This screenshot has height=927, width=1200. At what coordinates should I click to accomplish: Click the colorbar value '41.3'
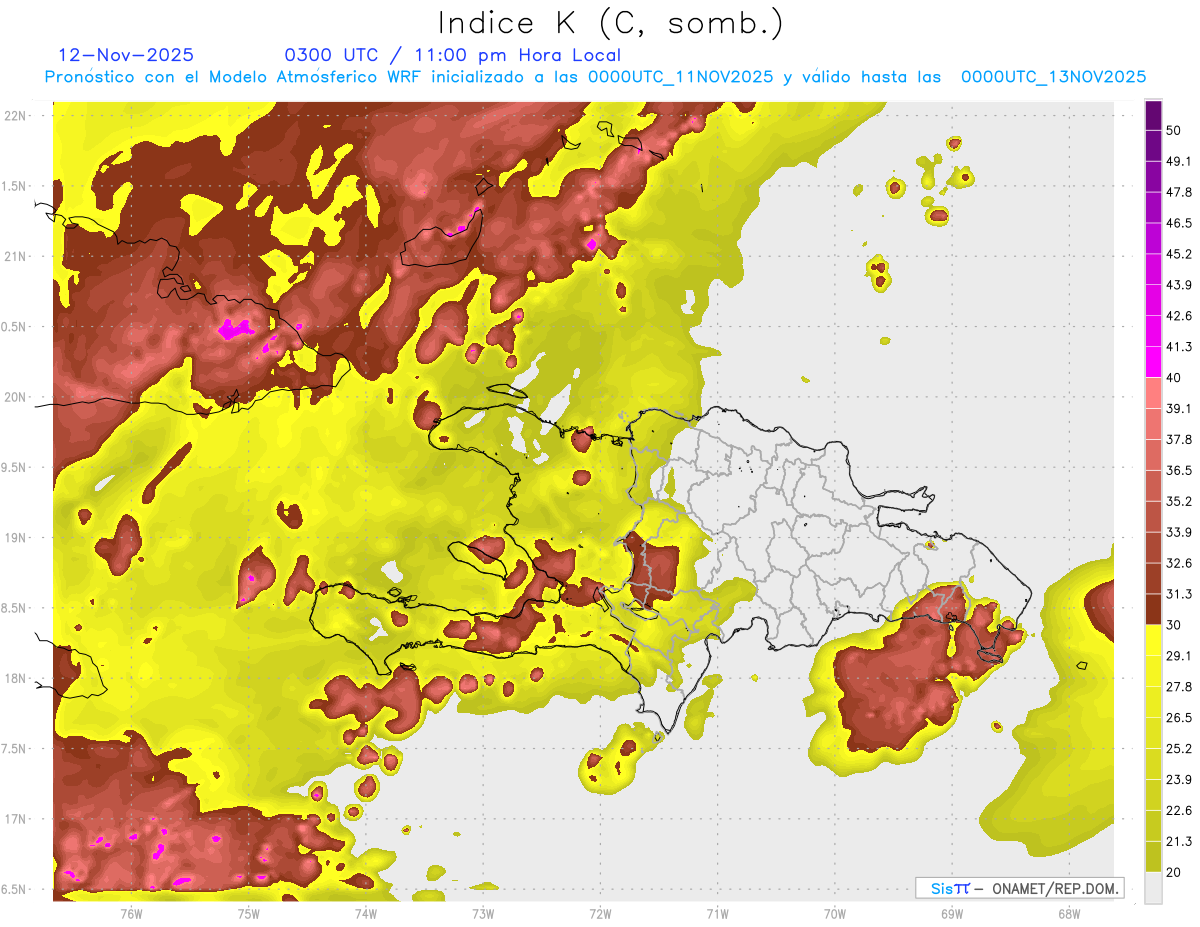coord(1179,347)
